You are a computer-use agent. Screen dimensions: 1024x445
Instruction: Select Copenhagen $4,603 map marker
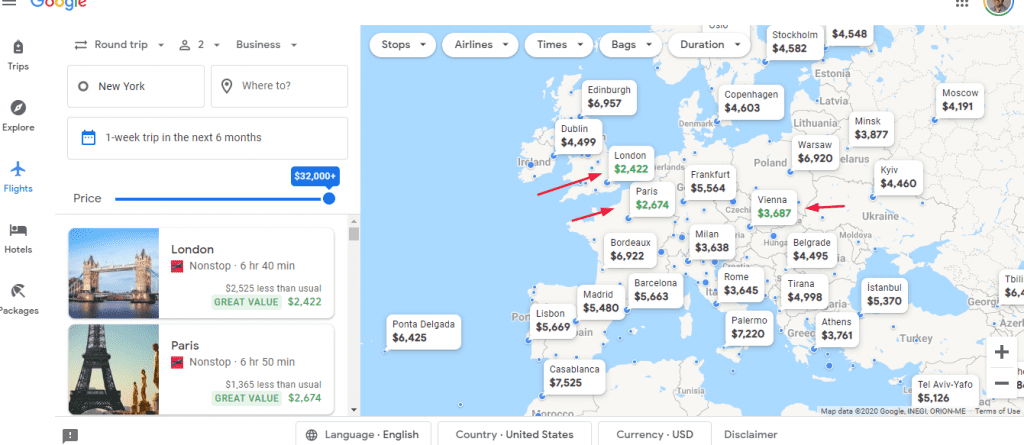tap(751, 102)
